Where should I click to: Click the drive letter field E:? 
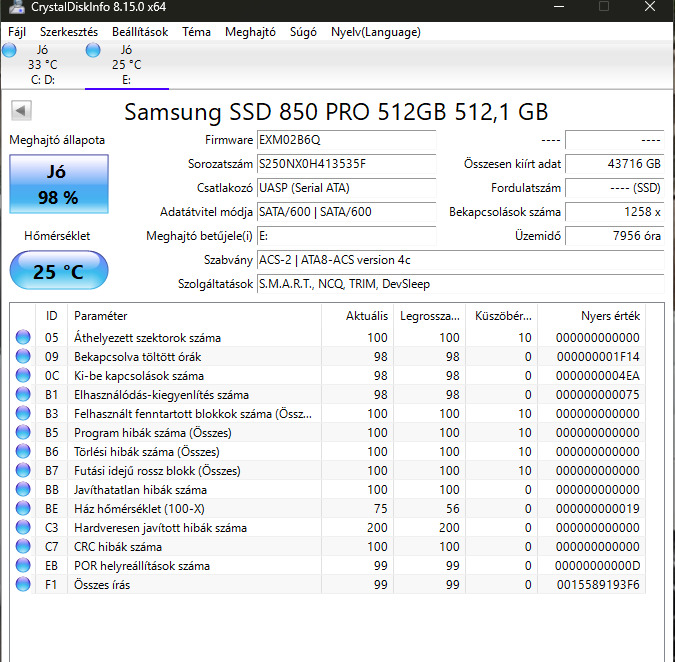tap(347, 236)
